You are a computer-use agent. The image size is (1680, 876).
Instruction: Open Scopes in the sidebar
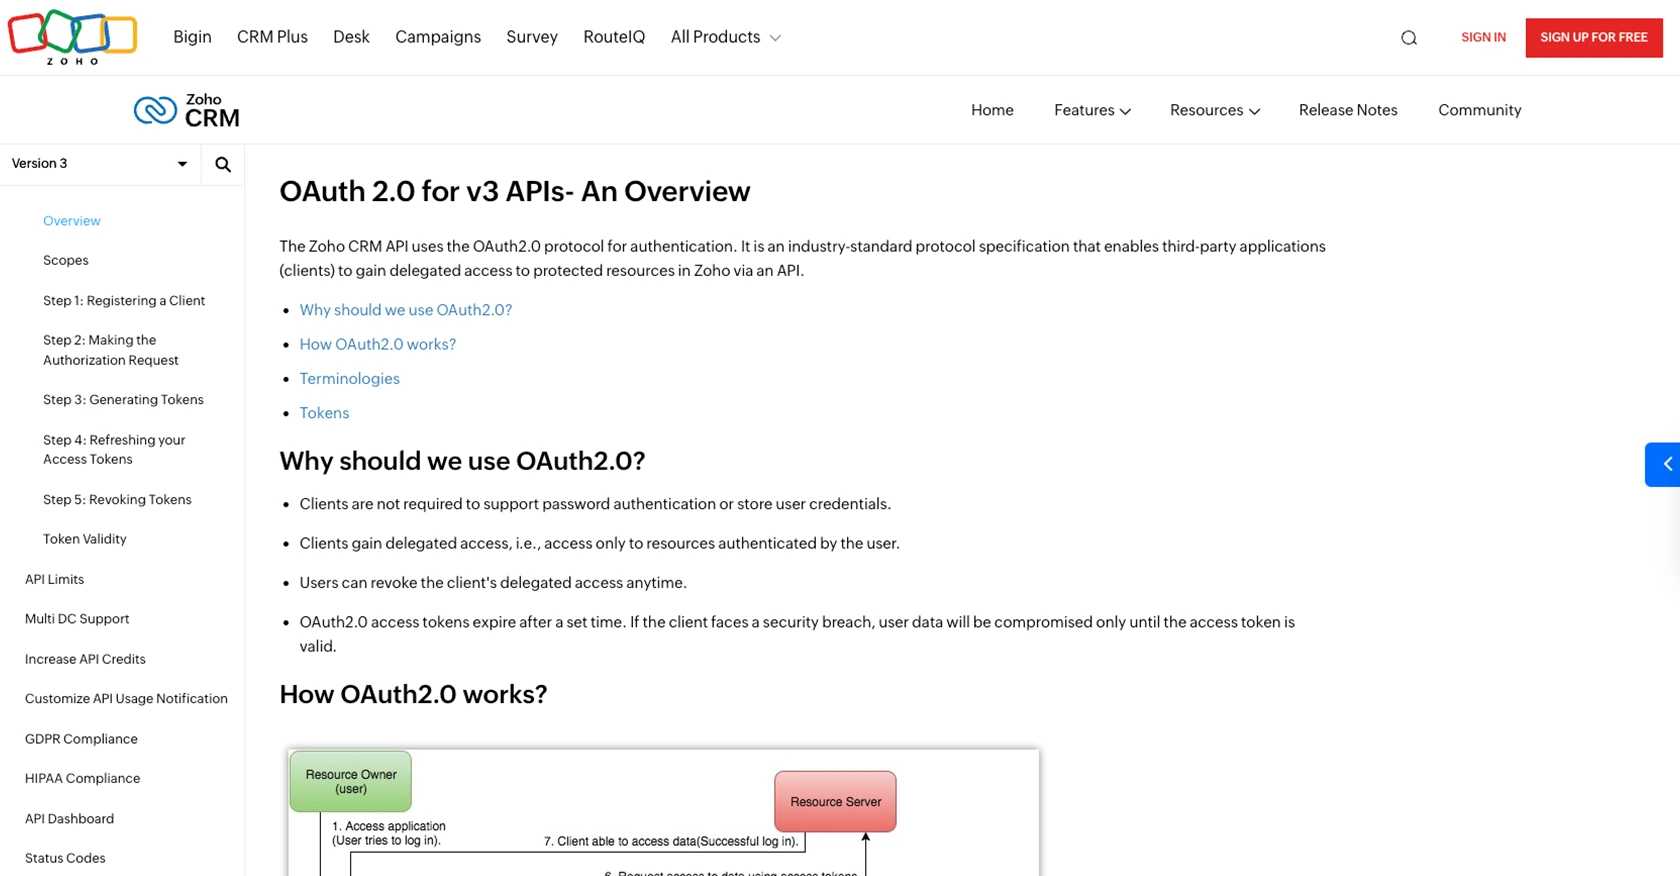66,260
